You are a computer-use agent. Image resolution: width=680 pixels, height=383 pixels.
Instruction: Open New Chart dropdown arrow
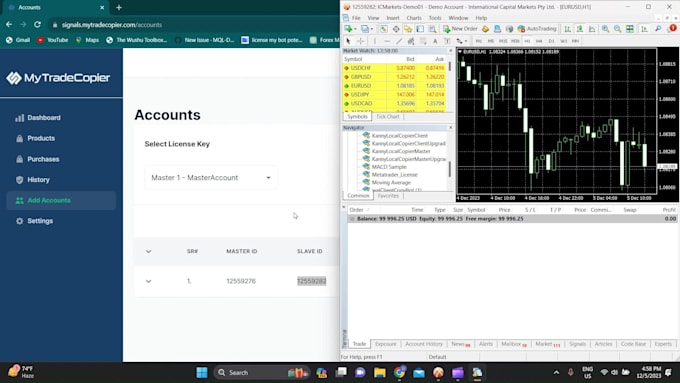(x=355, y=29)
